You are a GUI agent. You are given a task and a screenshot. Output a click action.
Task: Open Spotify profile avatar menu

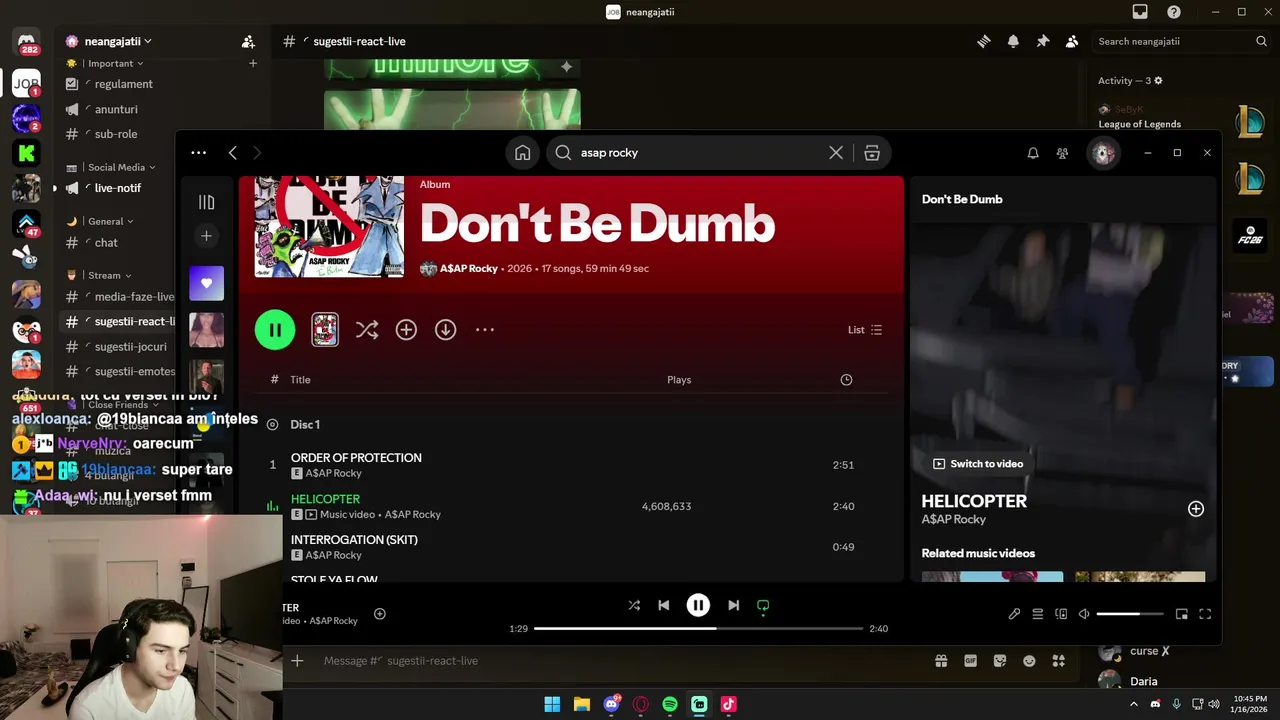(1103, 153)
